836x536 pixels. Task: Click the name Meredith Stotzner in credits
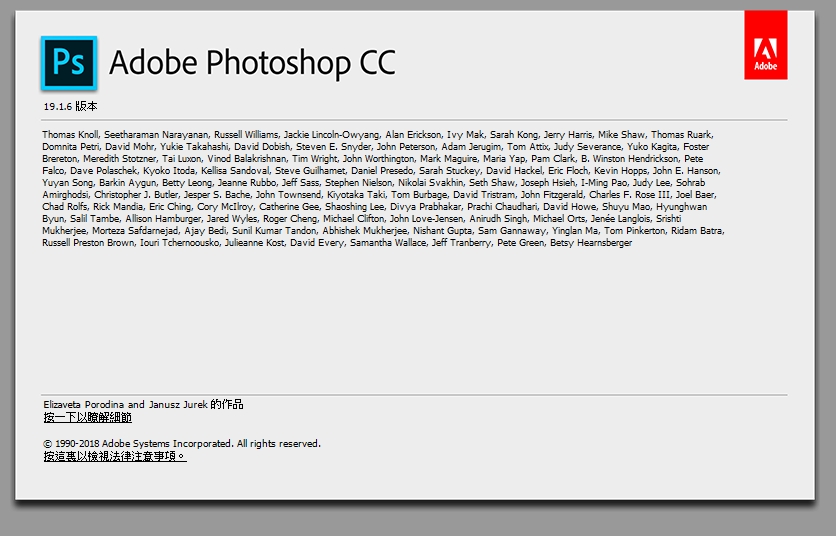pyautogui.click(x=119, y=158)
